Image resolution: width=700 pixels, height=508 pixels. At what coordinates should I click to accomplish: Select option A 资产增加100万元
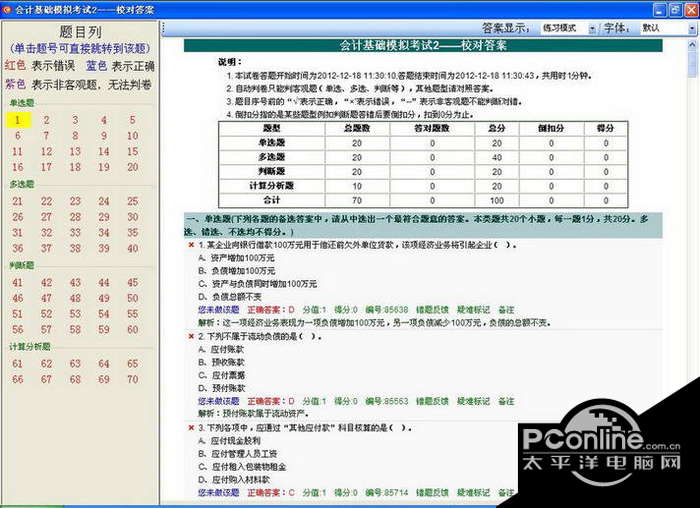tap(237, 258)
